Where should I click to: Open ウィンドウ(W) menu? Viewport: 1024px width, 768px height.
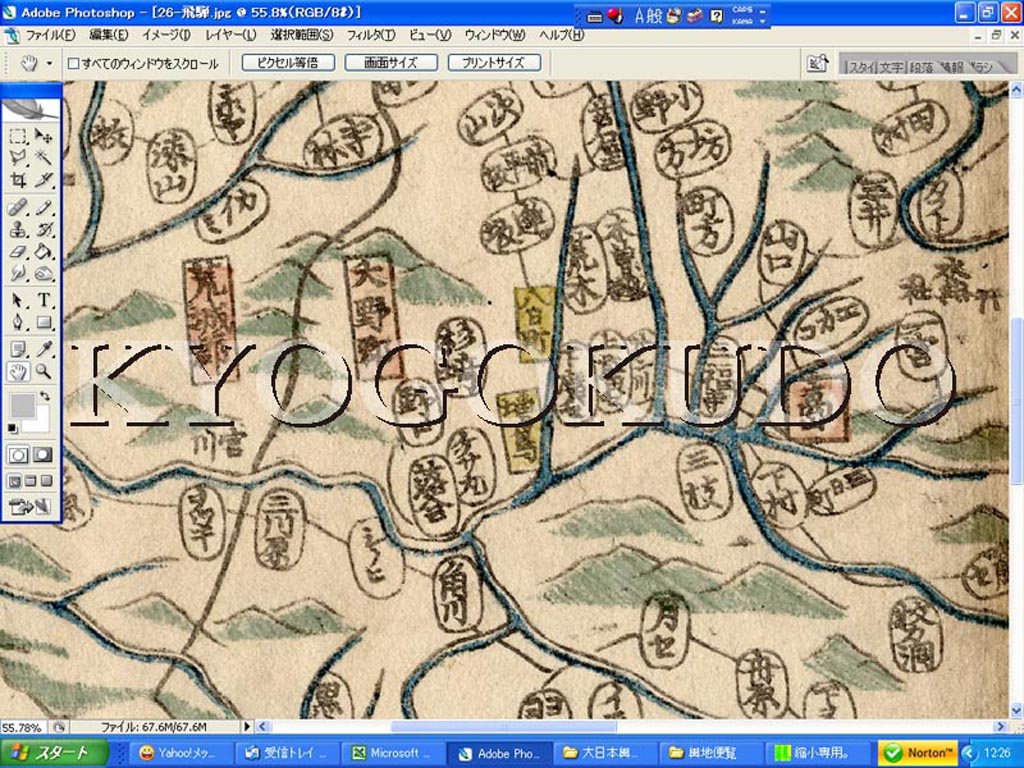coord(495,35)
